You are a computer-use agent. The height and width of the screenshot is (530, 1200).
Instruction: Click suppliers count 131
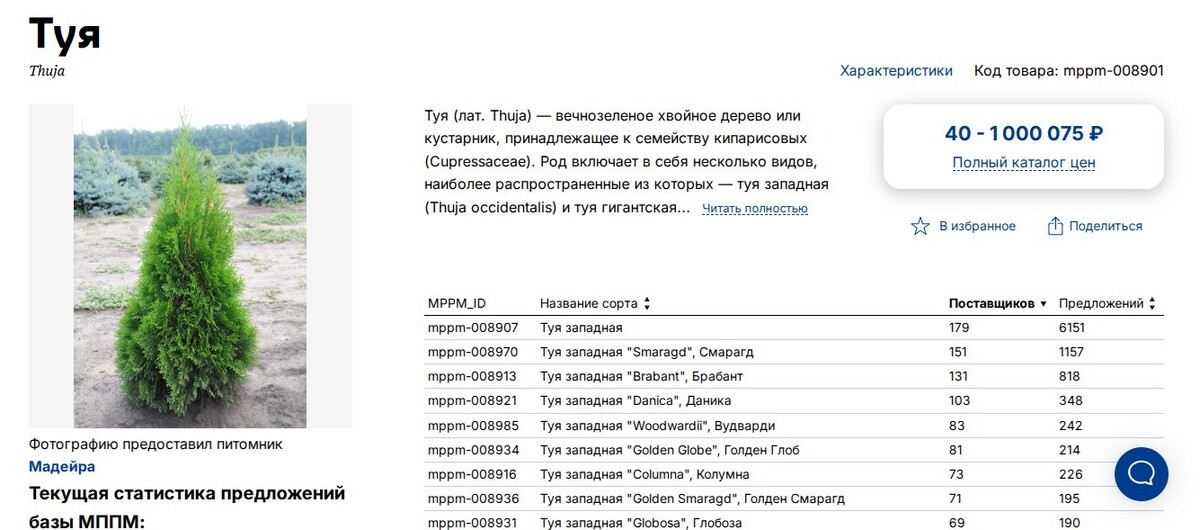(959, 377)
